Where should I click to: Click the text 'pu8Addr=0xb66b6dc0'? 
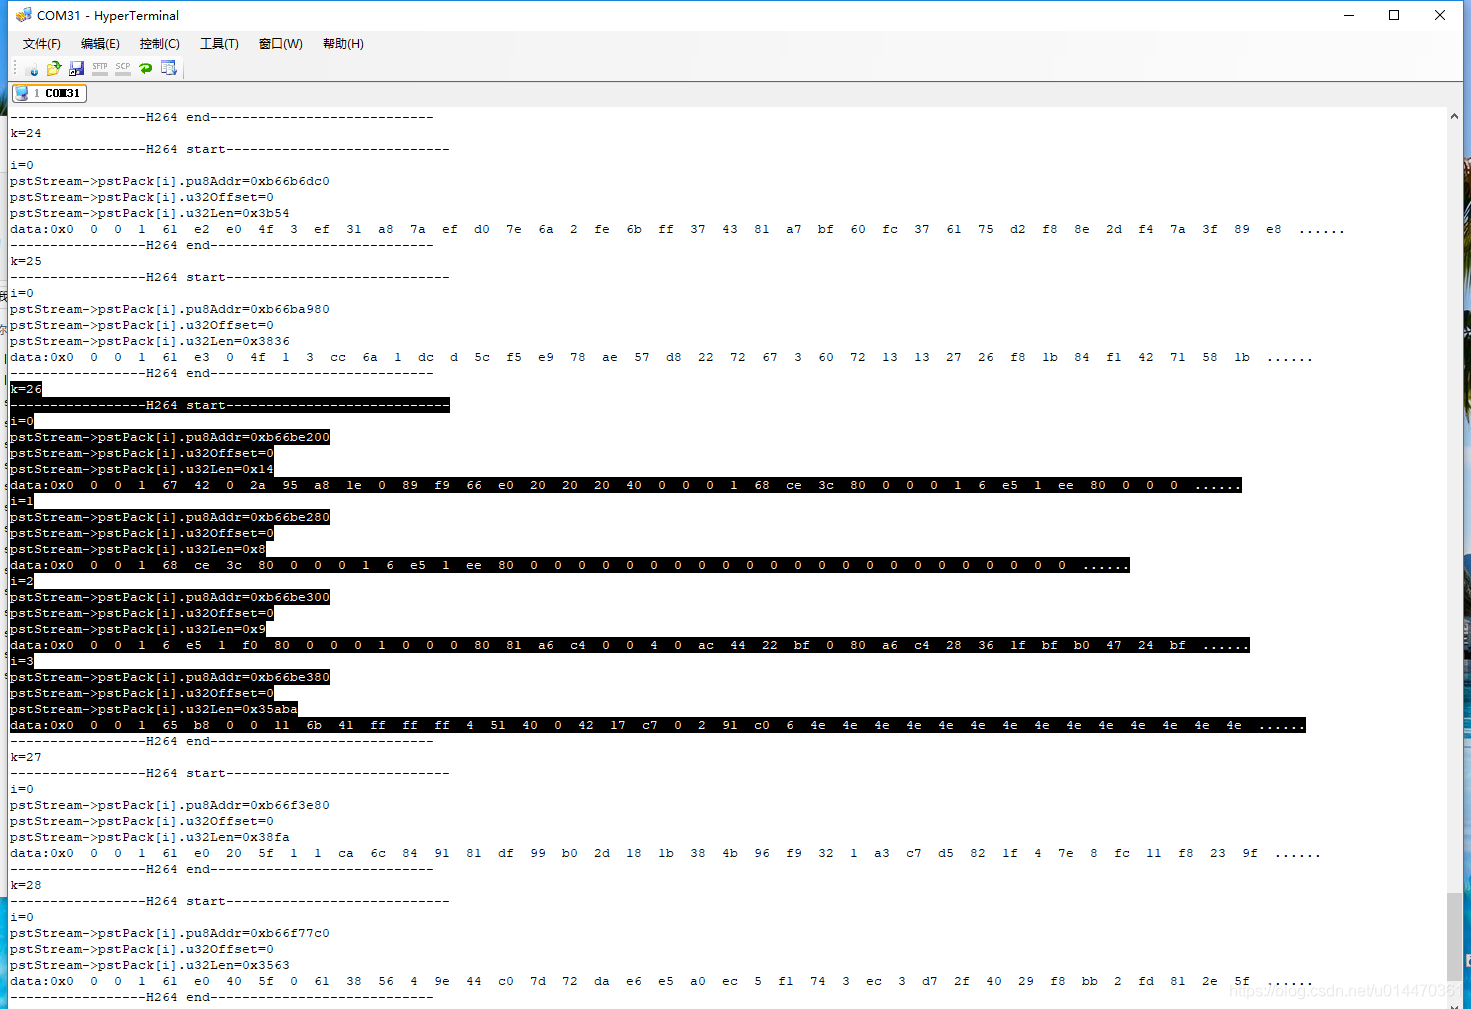pyautogui.click(x=258, y=181)
